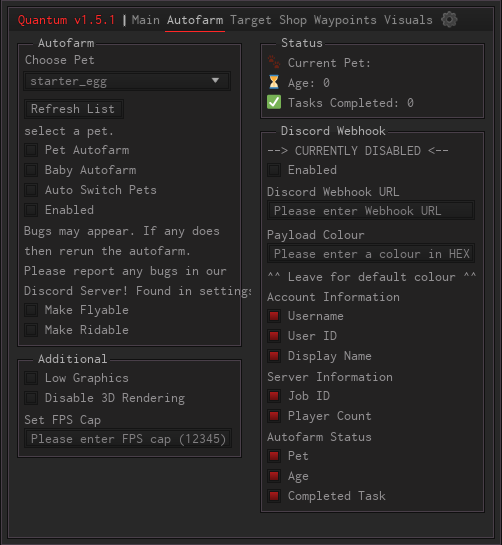The height and width of the screenshot is (545, 502).
Task: Check the Auto Switch Pets option
Action: tap(31, 190)
